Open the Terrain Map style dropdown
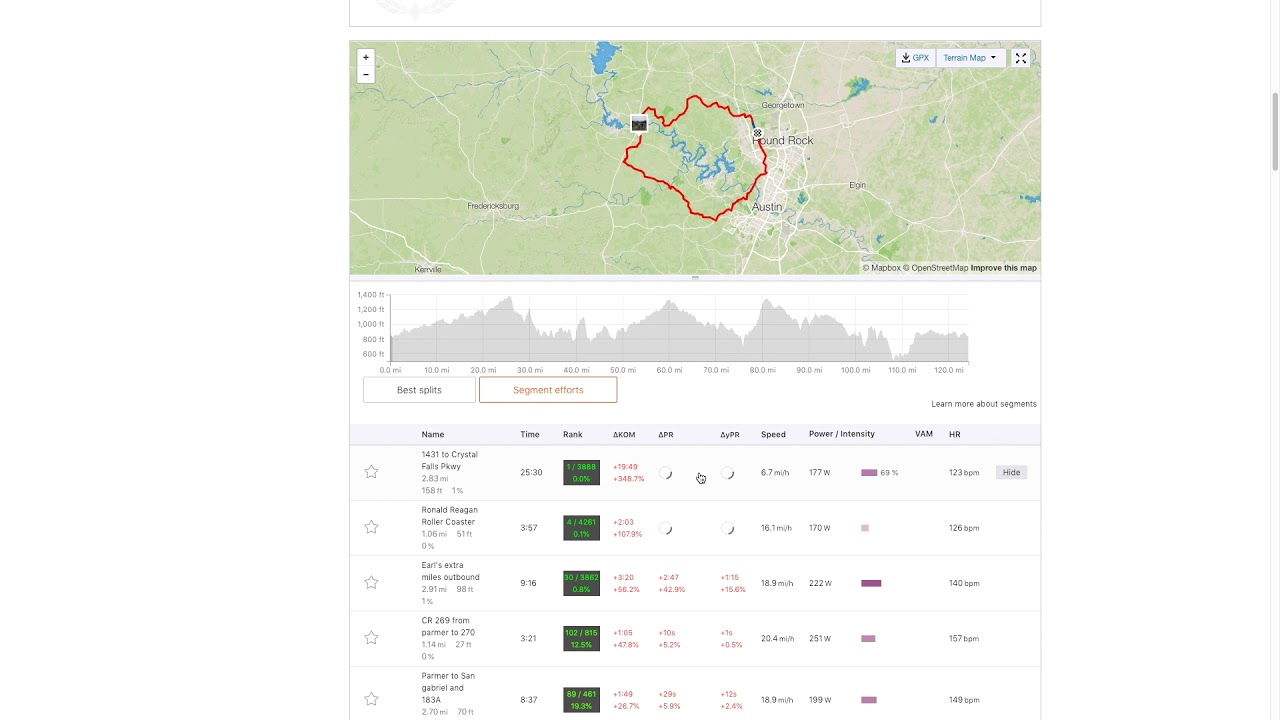This screenshot has width=1280, height=720. 969,58
